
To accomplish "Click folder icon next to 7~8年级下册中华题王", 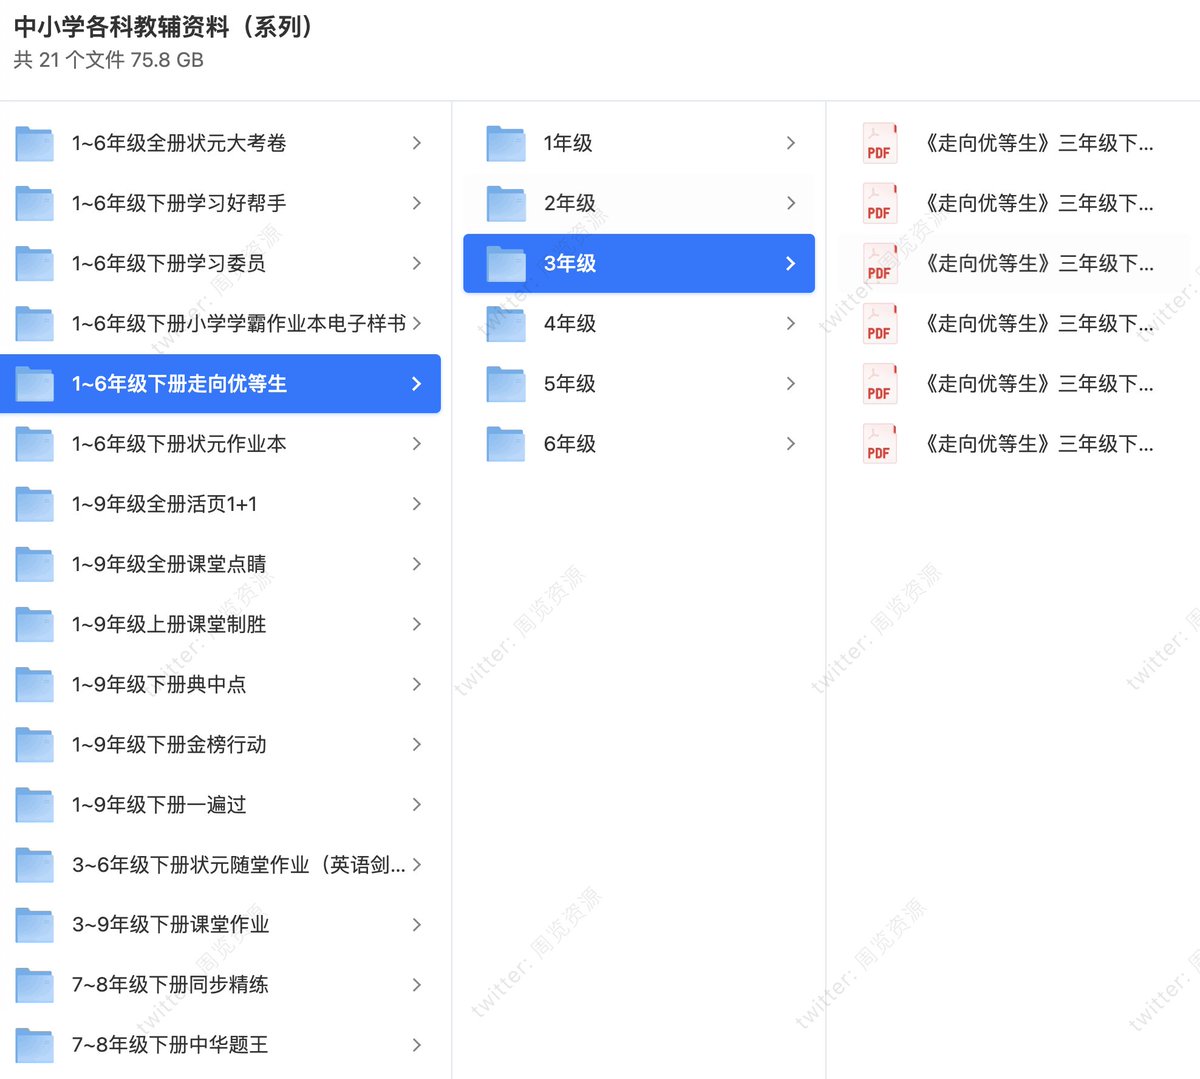I will [x=34, y=1045].
